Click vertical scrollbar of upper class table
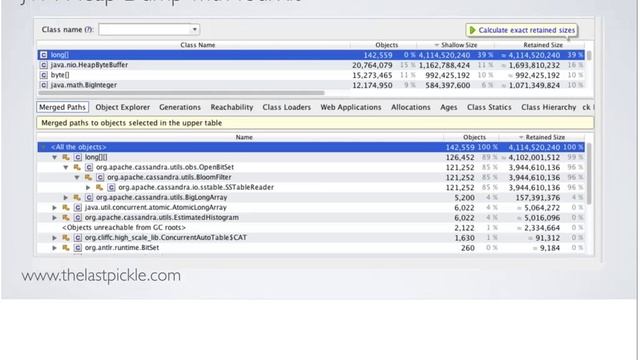640x360 pixels. 589,55
